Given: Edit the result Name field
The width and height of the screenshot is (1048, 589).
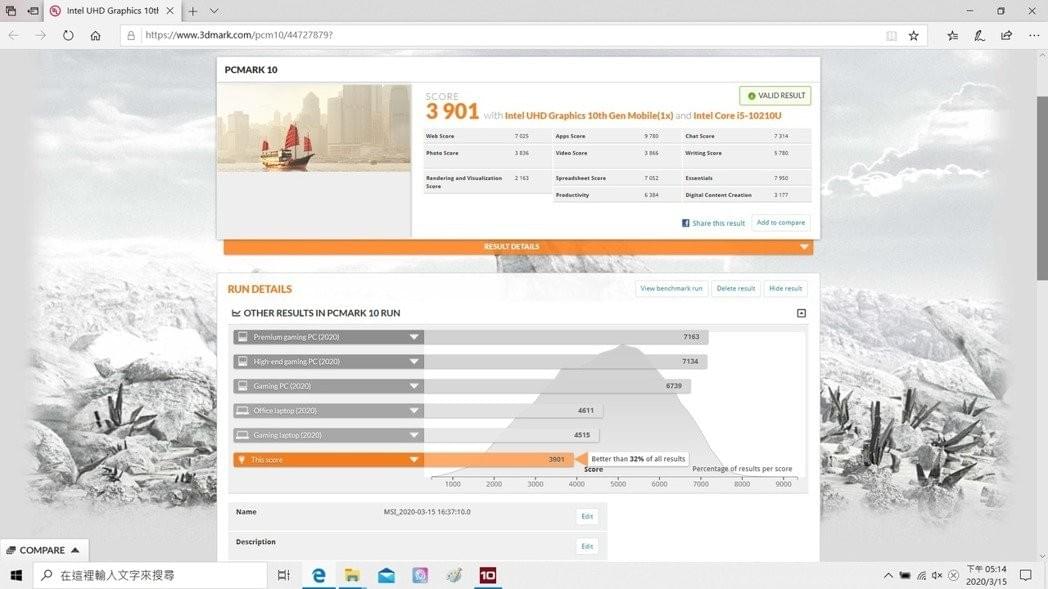Looking at the screenshot, I should point(587,516).
